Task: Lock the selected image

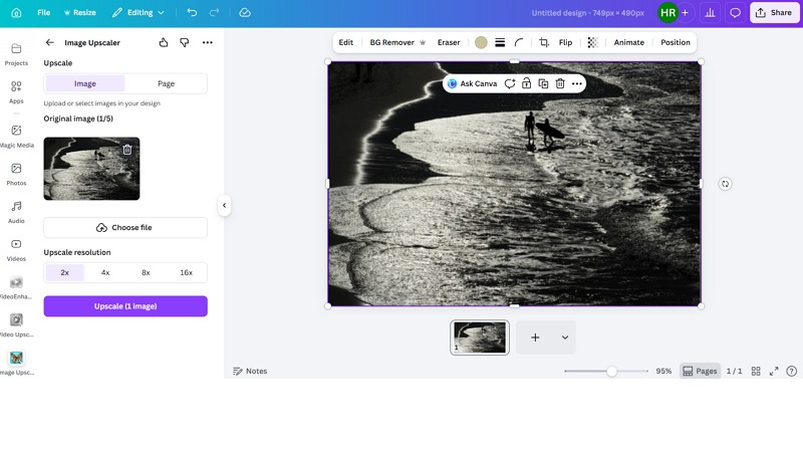Action: (x=526, y=83)
